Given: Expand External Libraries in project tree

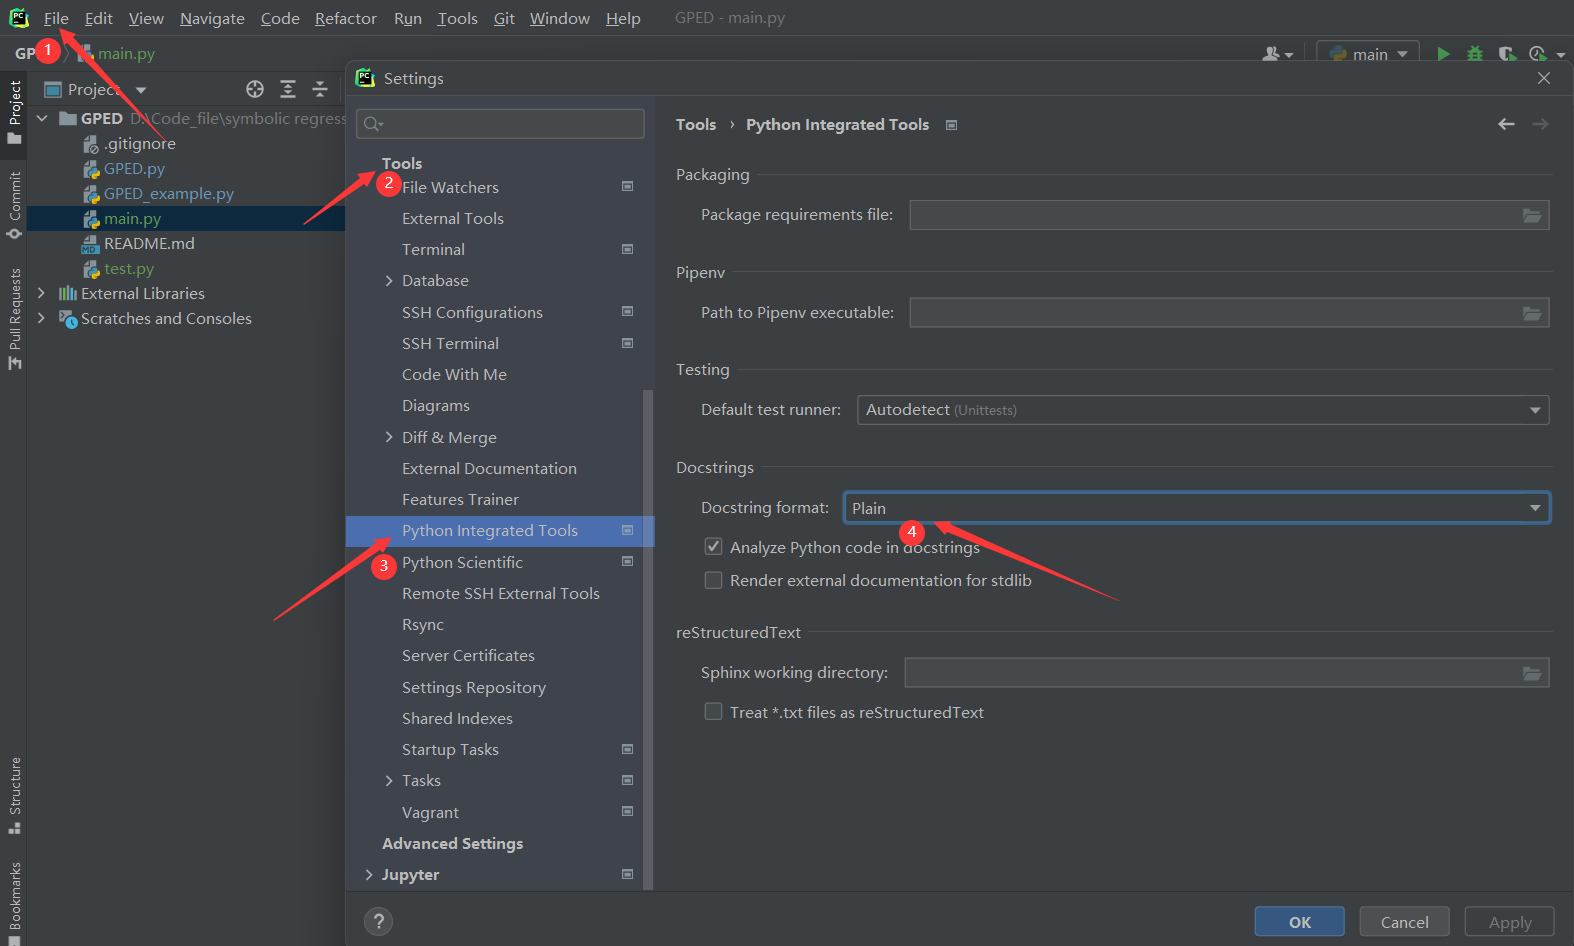Looking at the screenshot, I should pos(41,293).
